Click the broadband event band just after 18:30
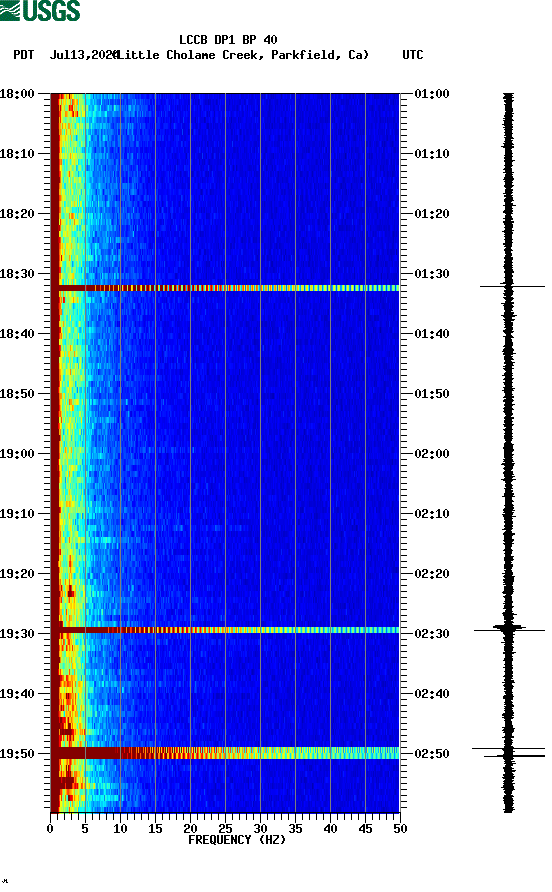The image size is (552, 892). (225, 288)
